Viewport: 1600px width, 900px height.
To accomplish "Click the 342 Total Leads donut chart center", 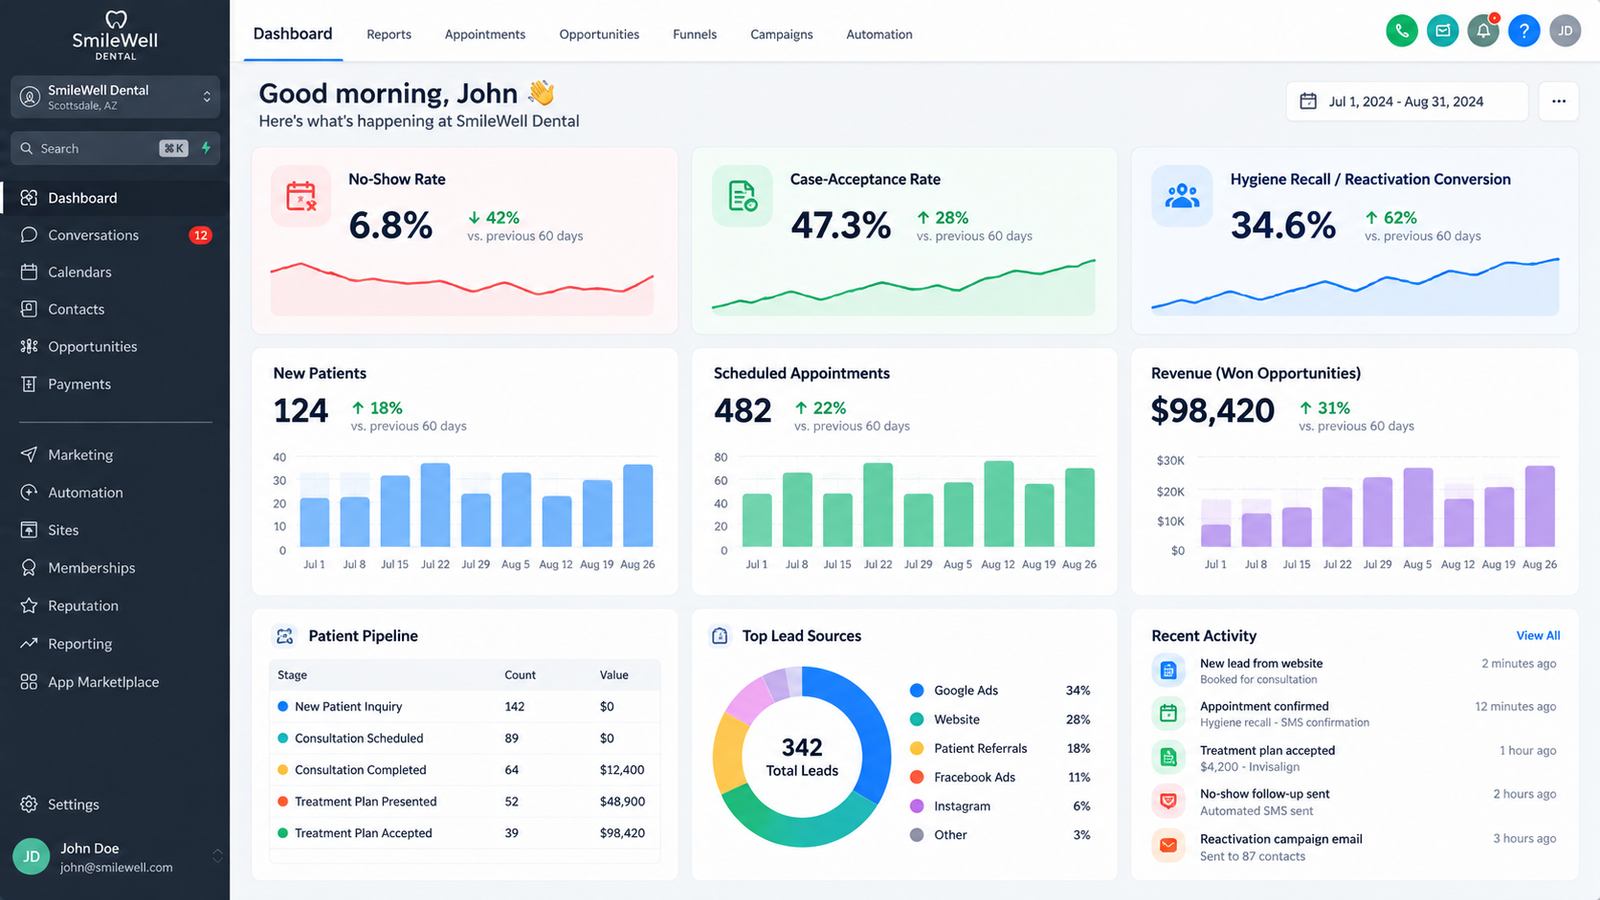I will coord(802,757).
